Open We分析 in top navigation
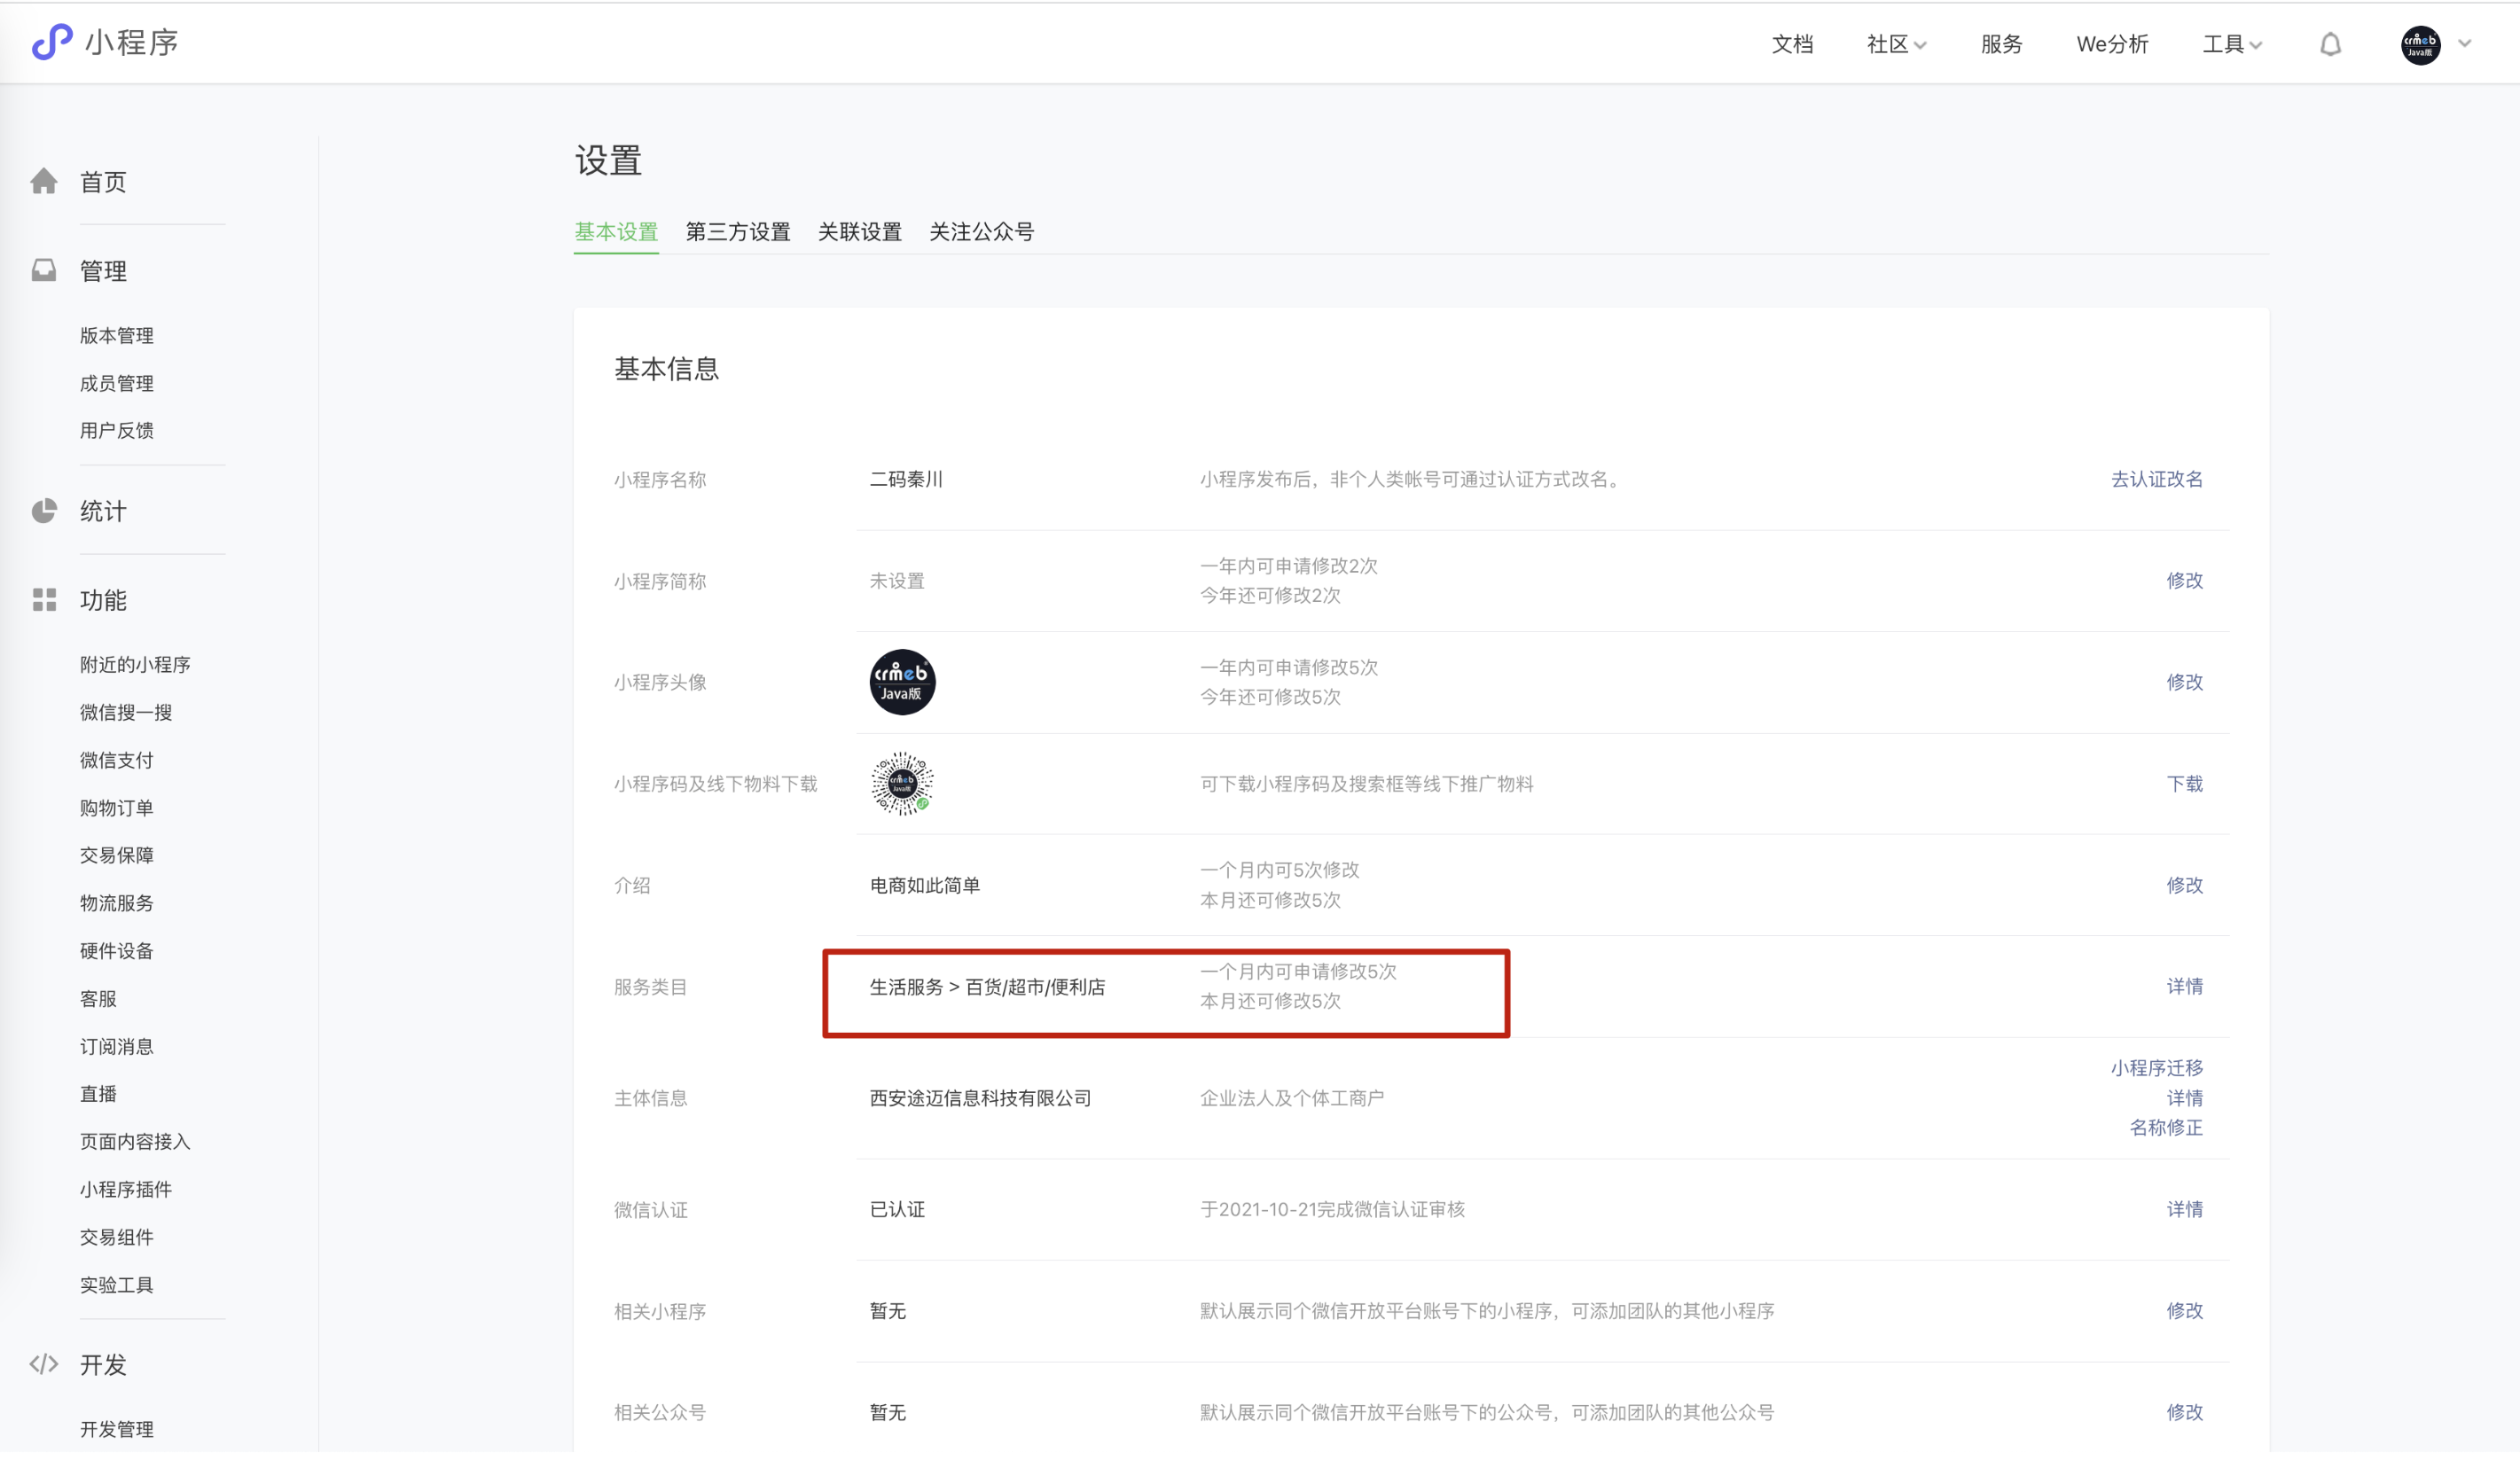The image size is (2520, 1468). click(2112, 44)
